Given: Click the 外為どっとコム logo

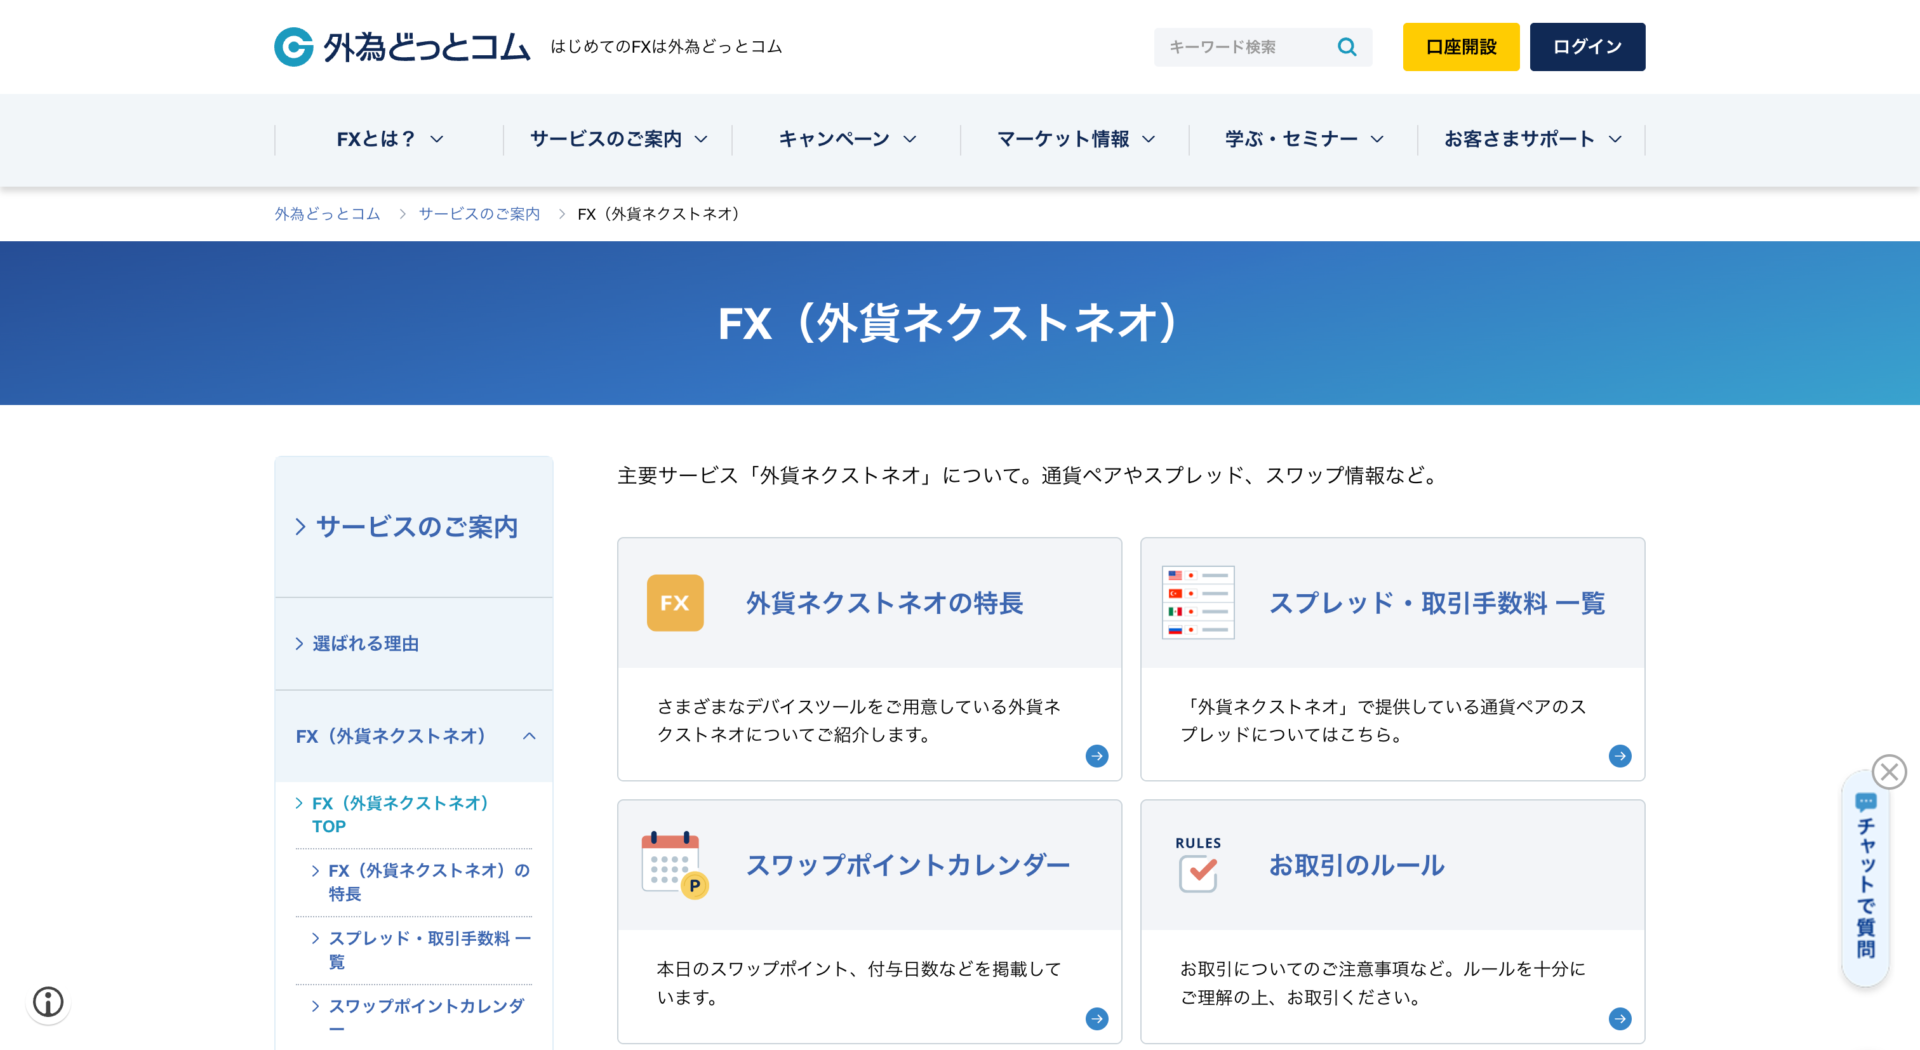Looking at the screenshot, I should pos(402,47).
